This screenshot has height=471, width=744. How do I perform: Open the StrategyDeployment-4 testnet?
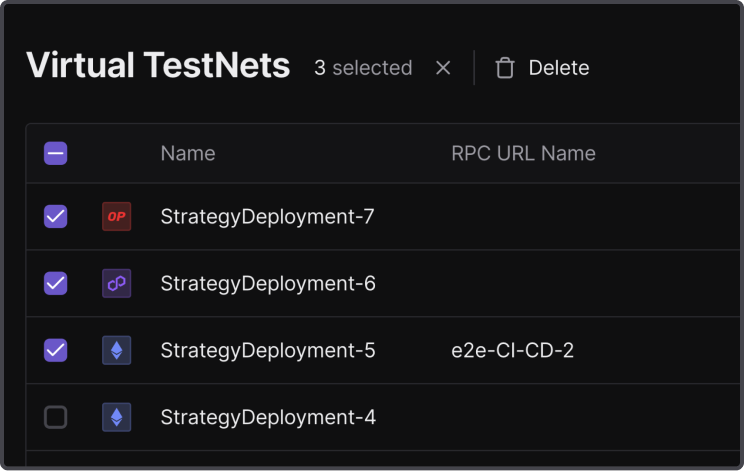pyautogui.click(x=268, y=417)
